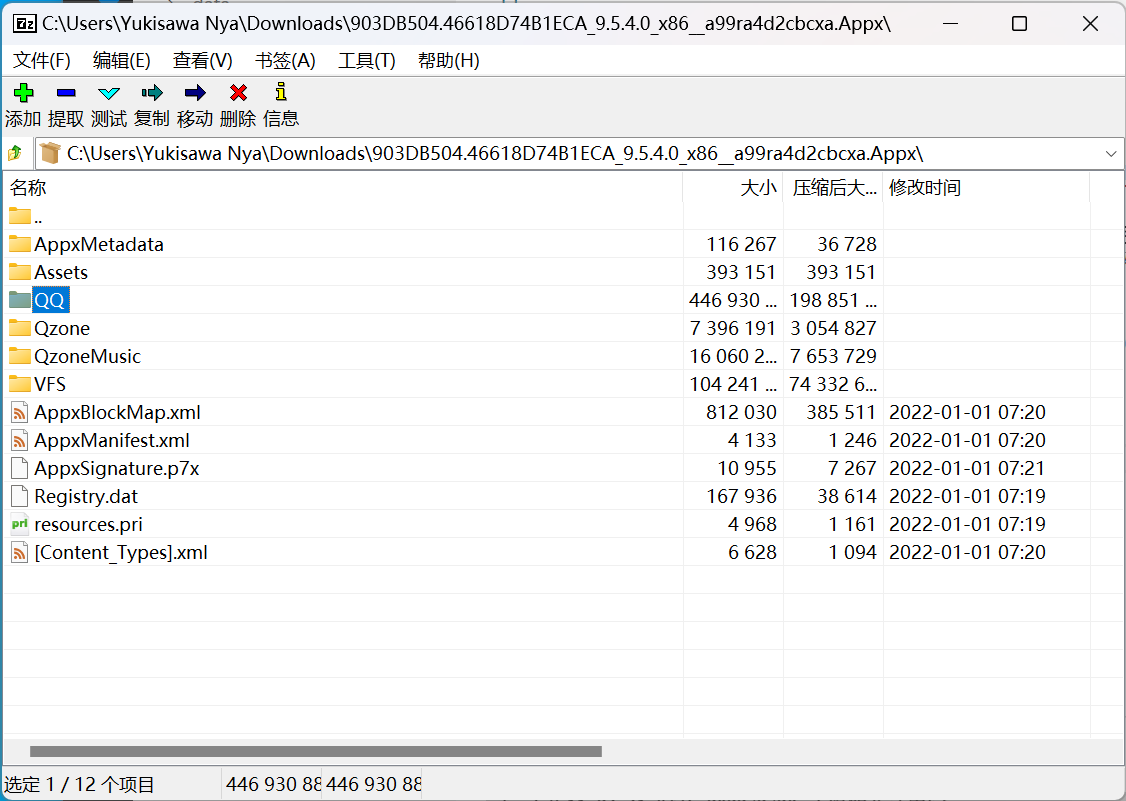Click the up-folder icon beside address bar
The height and width of the screenshot is (801, 1126).
point(15,154)
